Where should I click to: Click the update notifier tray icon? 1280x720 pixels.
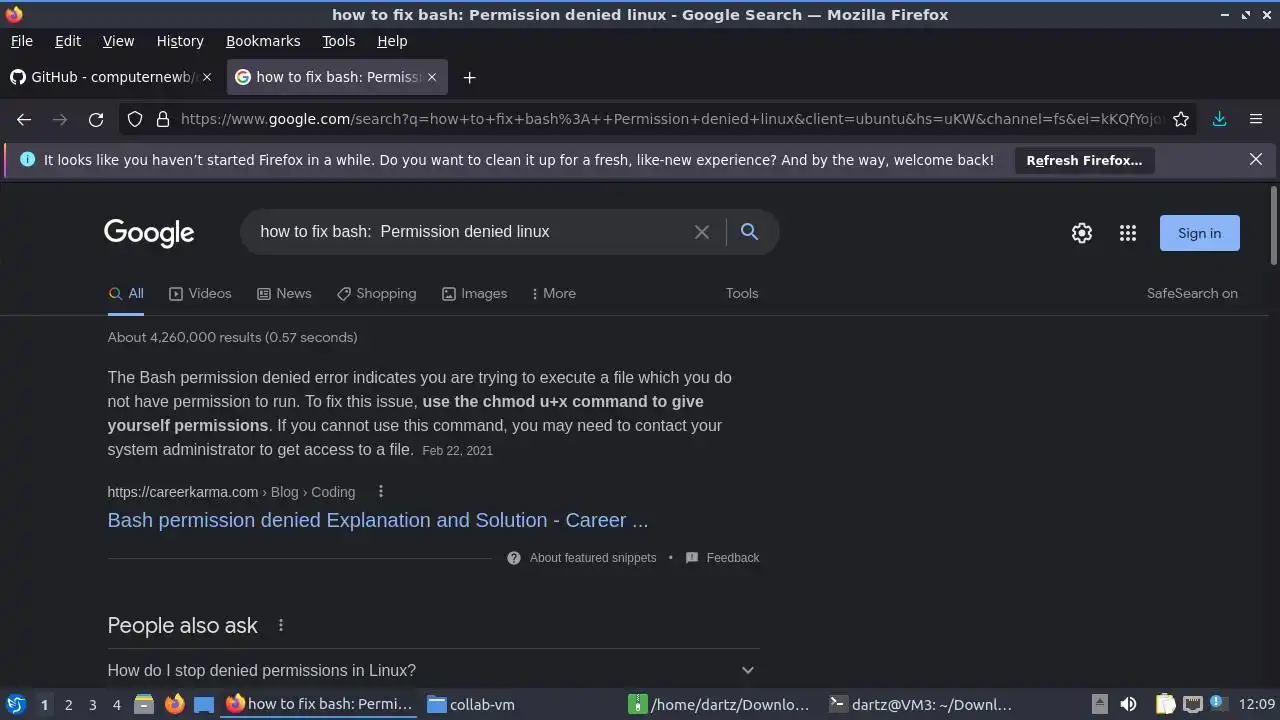click(1218, 704)
